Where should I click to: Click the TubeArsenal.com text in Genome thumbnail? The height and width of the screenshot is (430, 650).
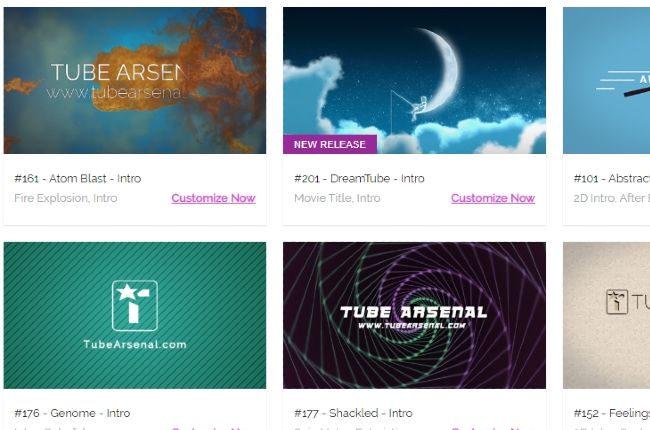135,345
